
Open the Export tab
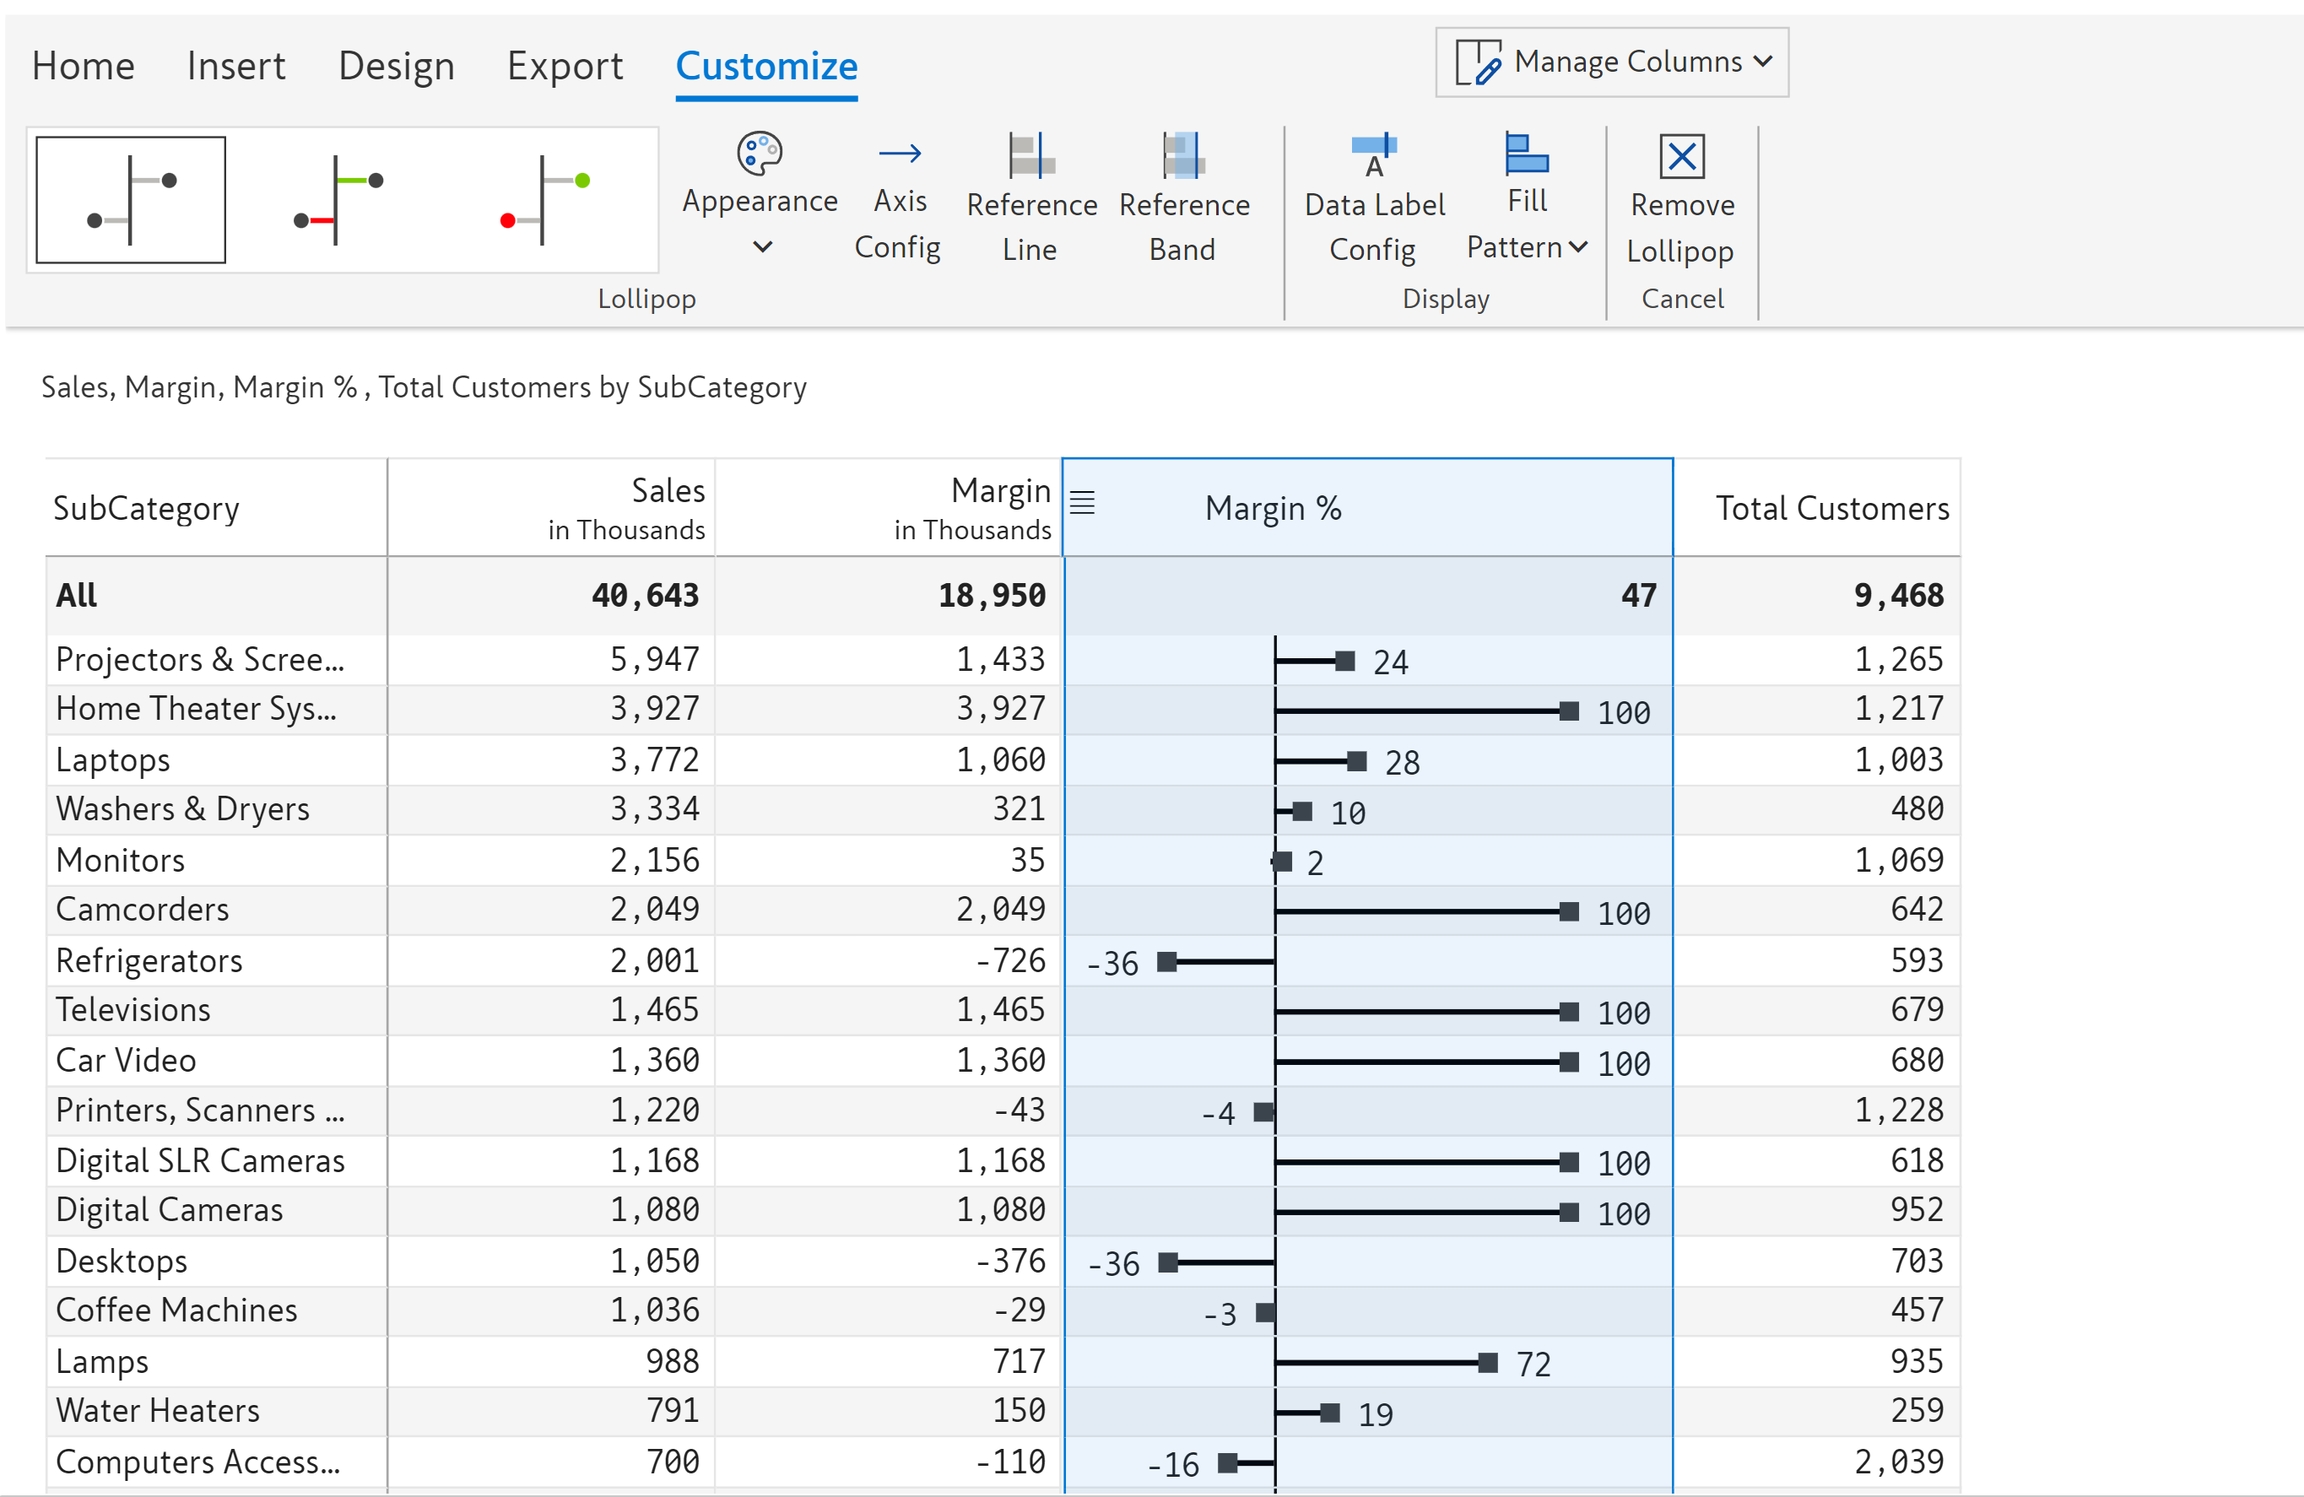[564, 66]
